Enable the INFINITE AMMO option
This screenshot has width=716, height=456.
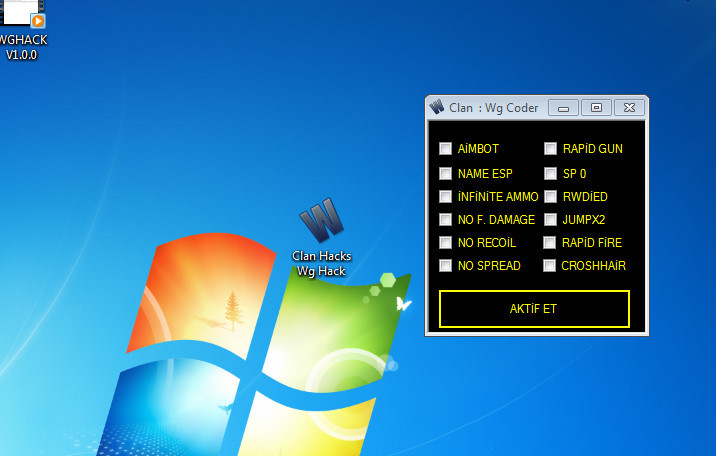[x=445, y=197]
